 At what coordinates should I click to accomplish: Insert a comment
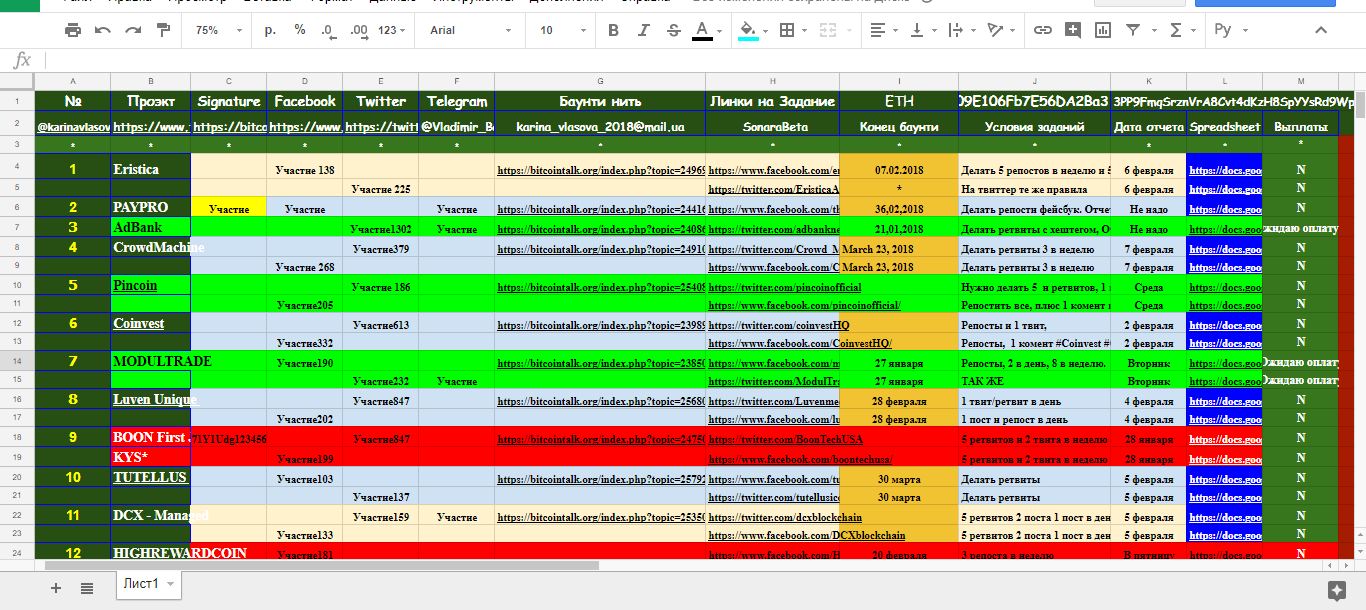pyautogui.click(x=1073, y=30)
